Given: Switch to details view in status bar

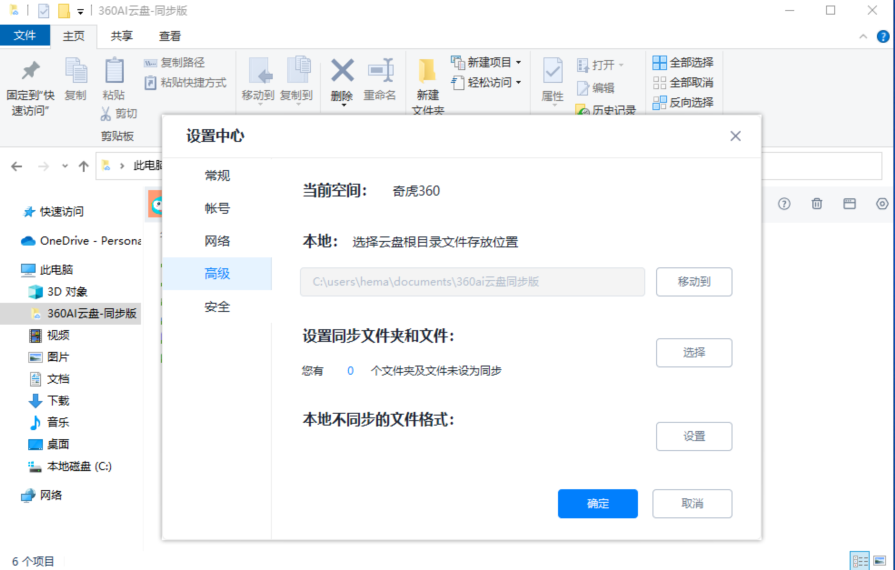Looking at the screenshot, I should pos(860,561).
